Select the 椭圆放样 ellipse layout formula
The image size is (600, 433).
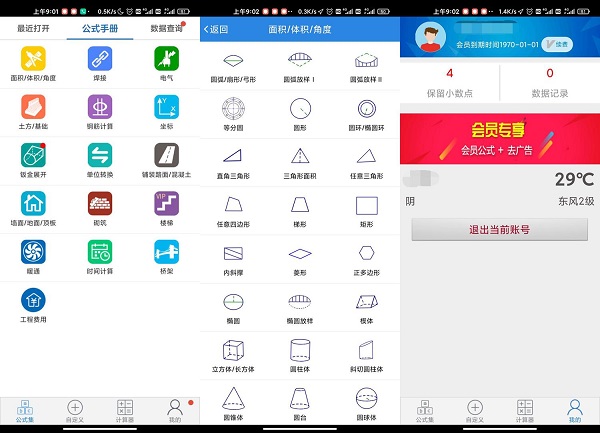(300, 308)
